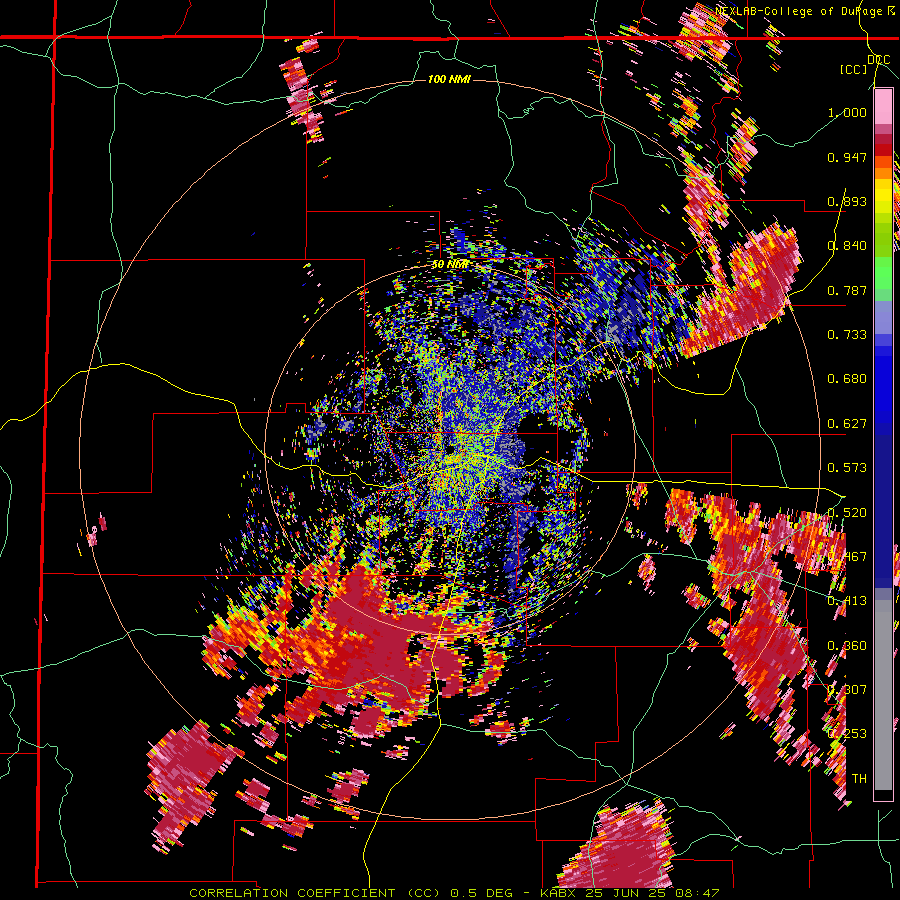Screen dimensions: 900x900
Task: Click the 50 NMI range ring label
Action: (449, 265)
